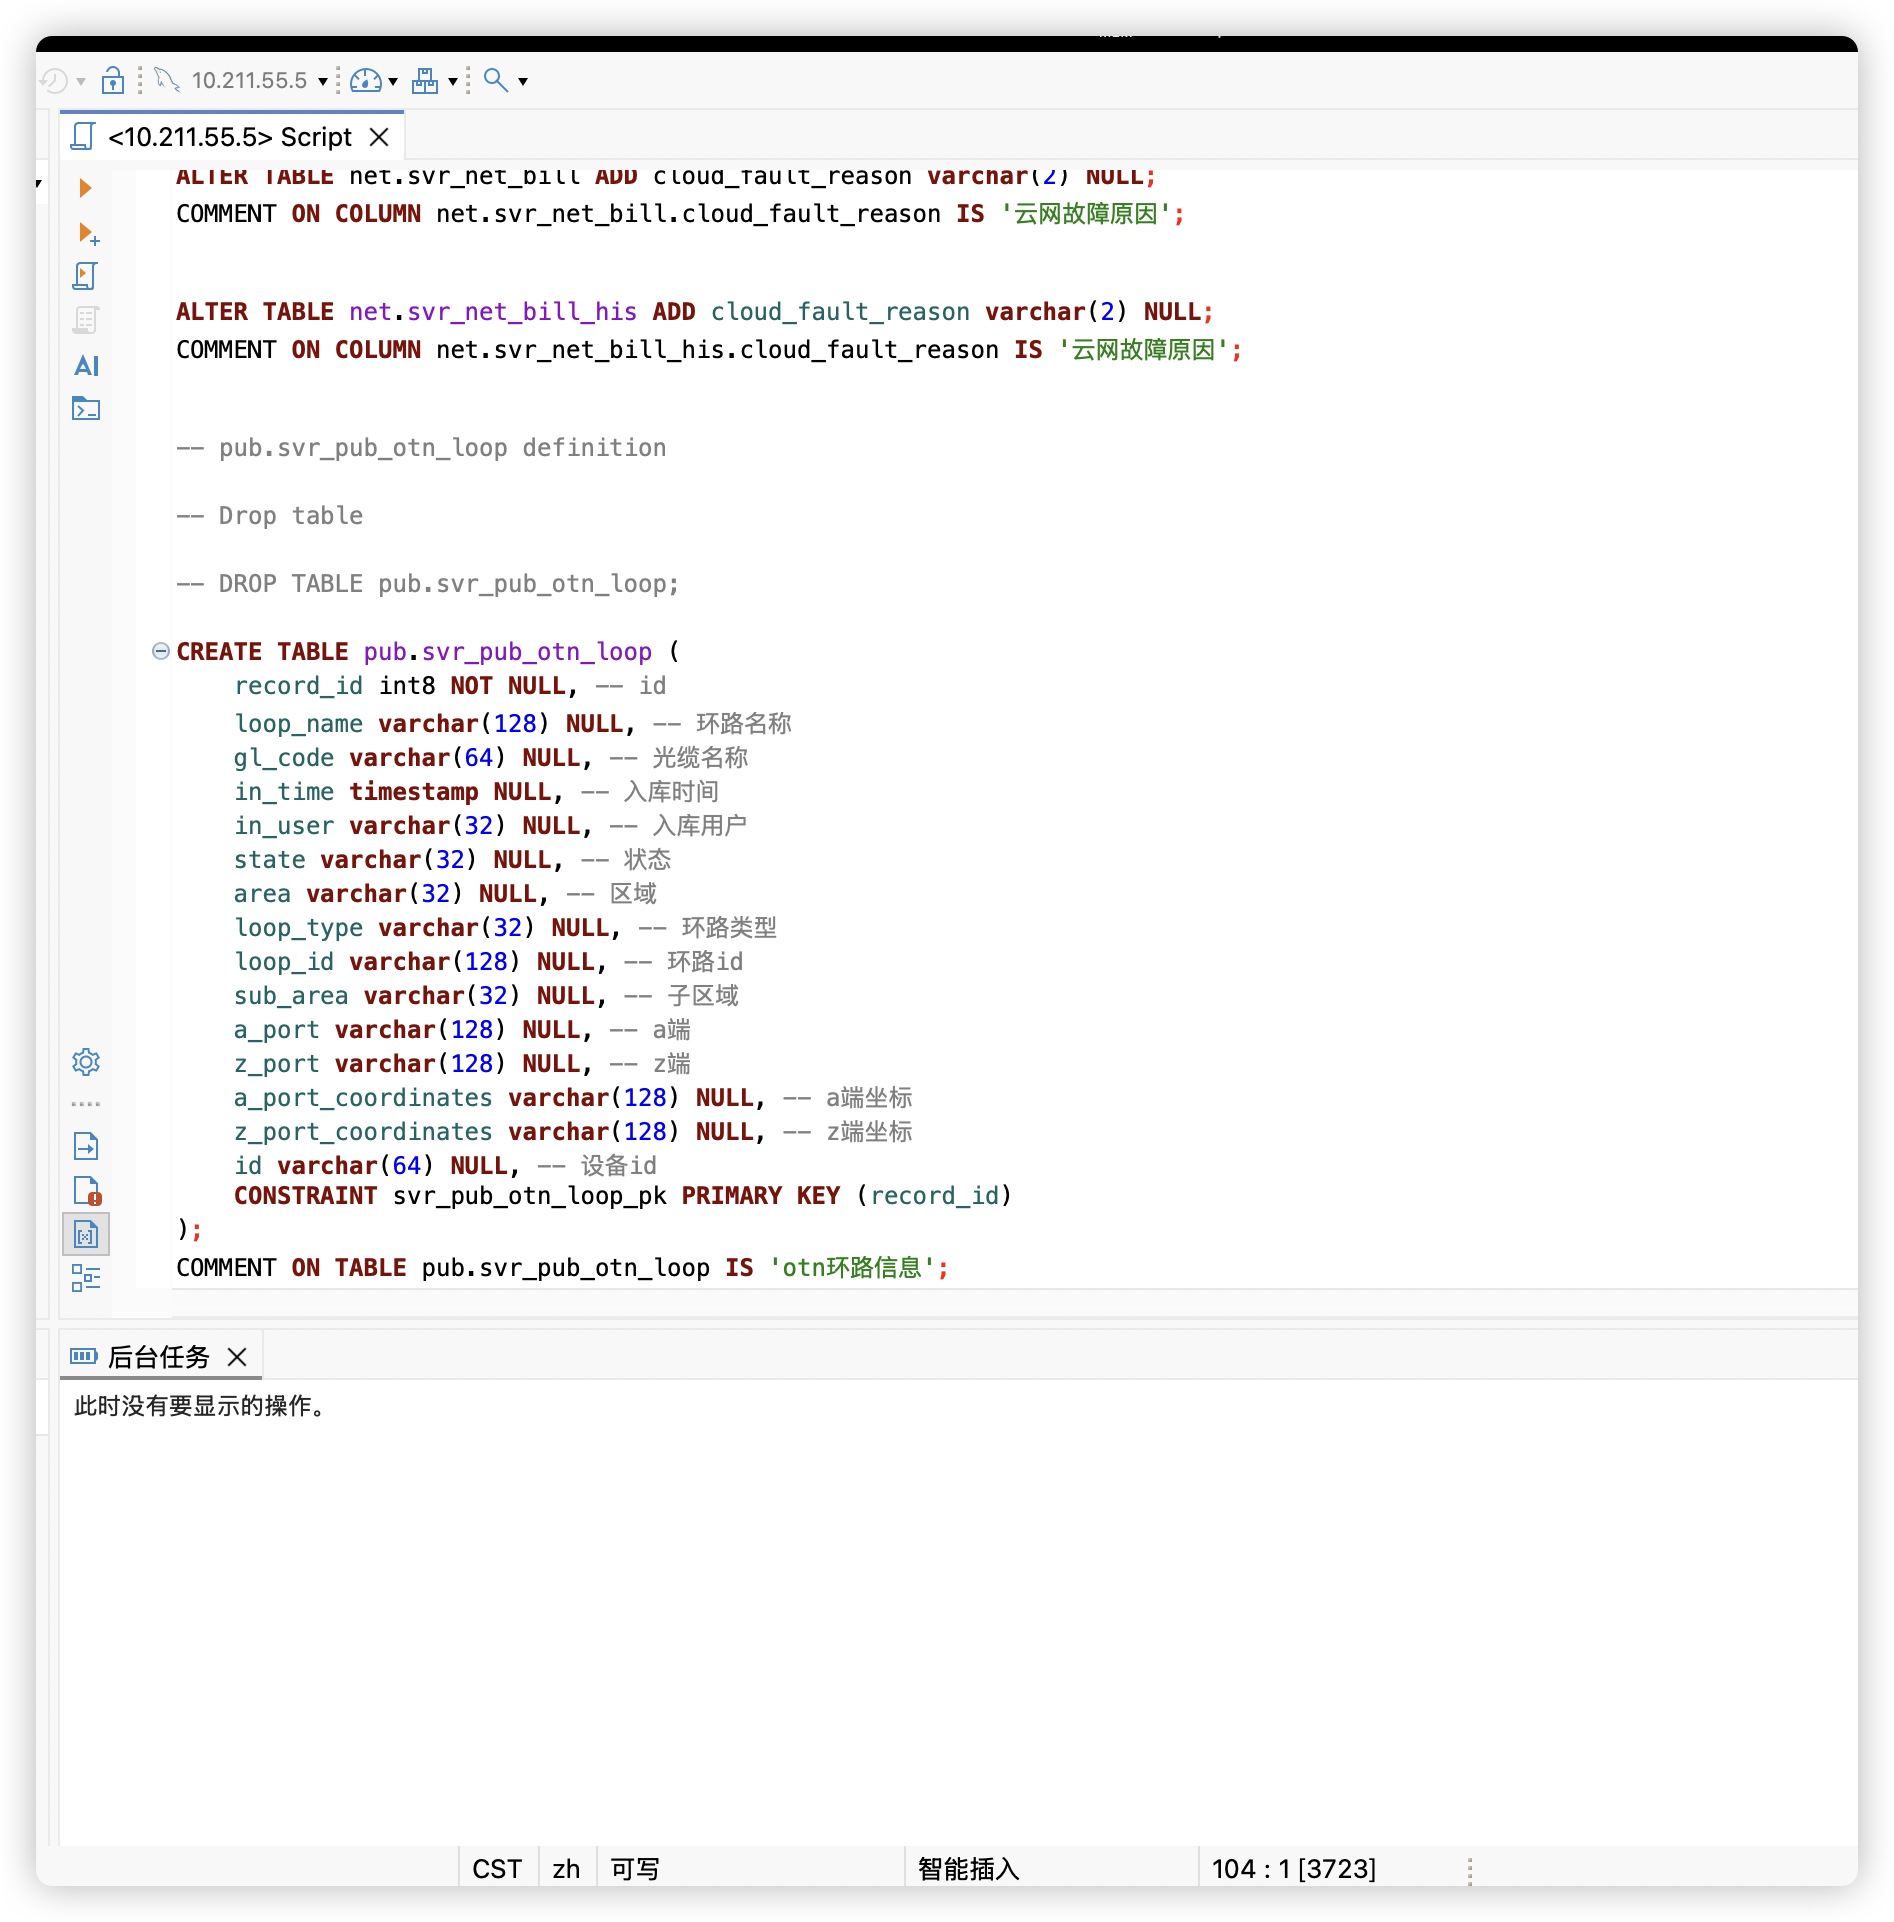Viewport: 1894px width, 1922px height.
Task: Click the z_port_coordinates column name
Action: coord(363,1131)
